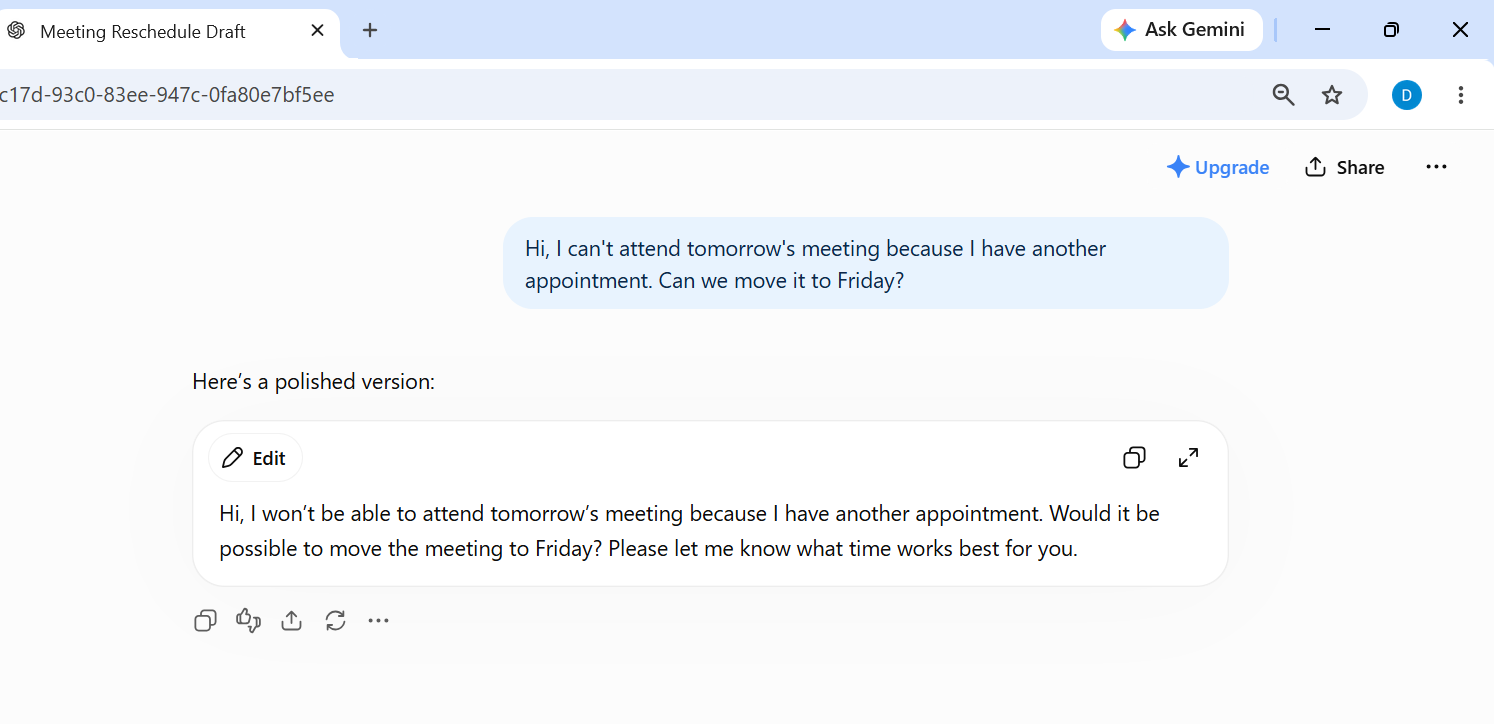Click the share icon below the response

coord(291,621)
